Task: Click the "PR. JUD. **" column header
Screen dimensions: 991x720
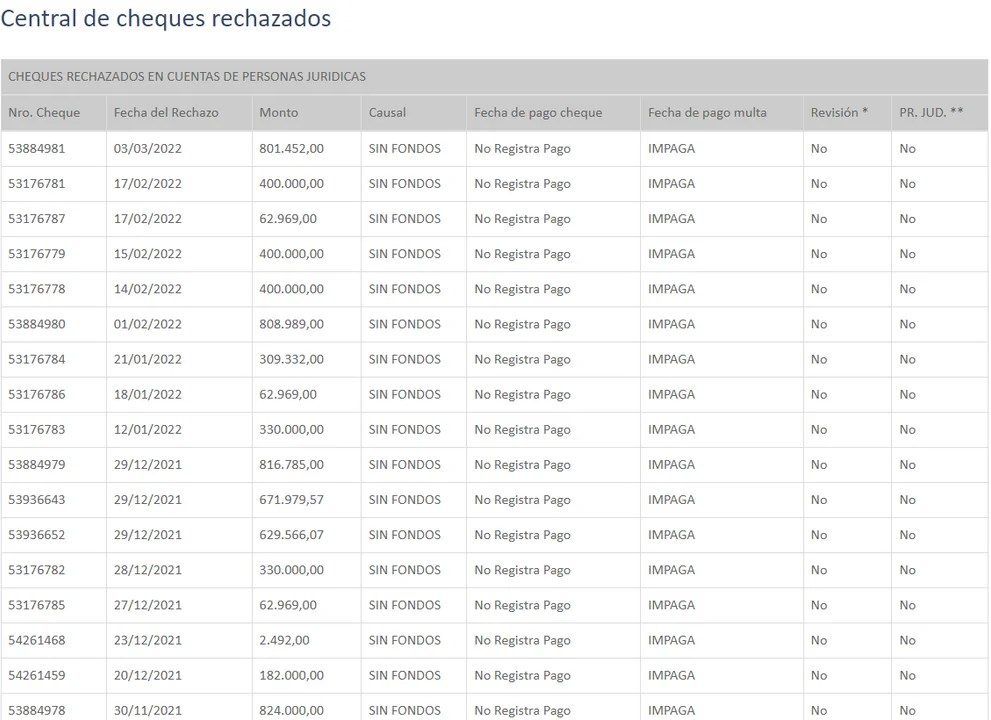Action: point(931,113)
